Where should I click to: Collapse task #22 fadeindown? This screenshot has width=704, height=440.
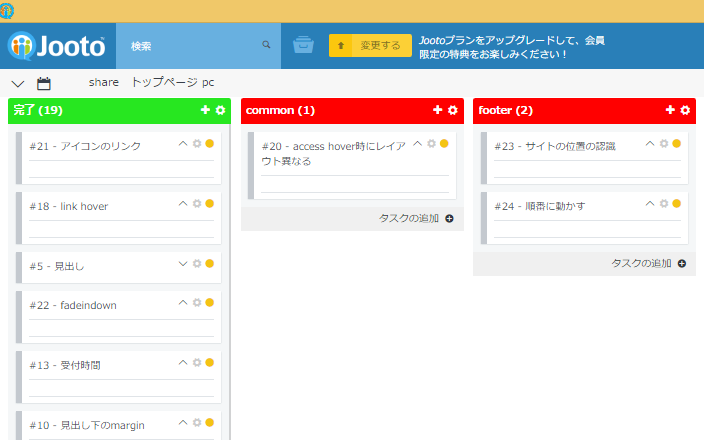[x=183, y=303]
